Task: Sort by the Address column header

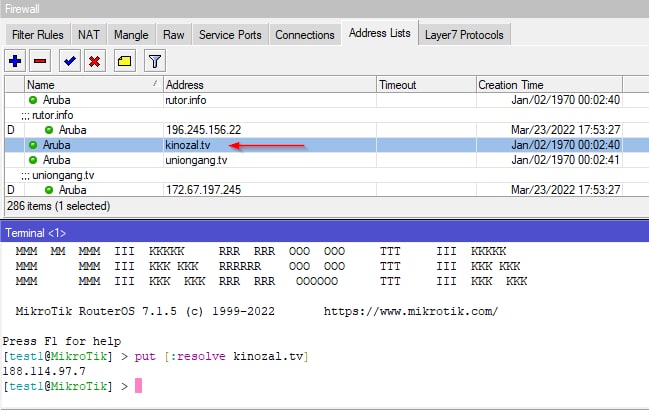Action: click(270, 85)
